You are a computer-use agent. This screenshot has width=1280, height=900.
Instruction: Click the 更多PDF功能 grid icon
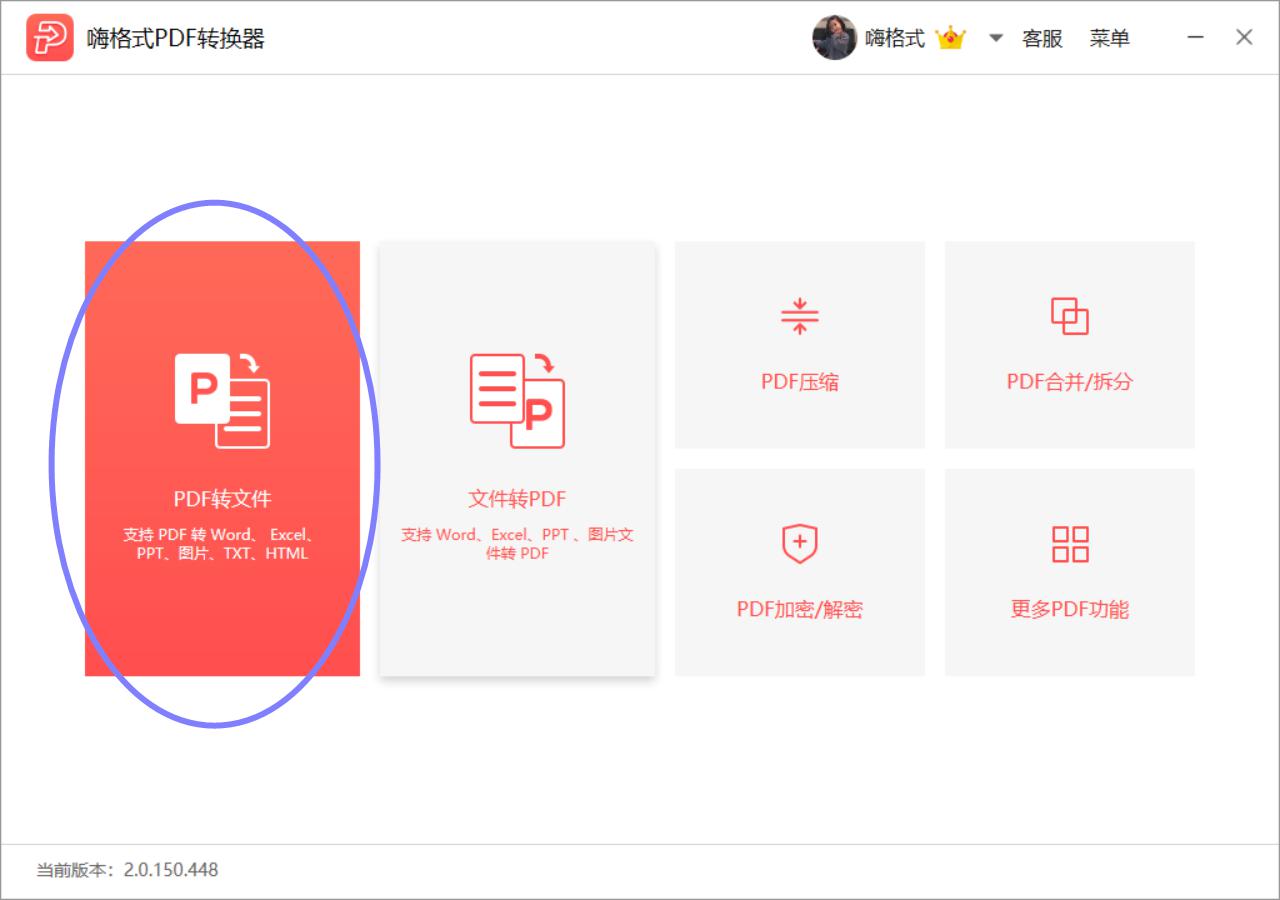click(1070, 544)
